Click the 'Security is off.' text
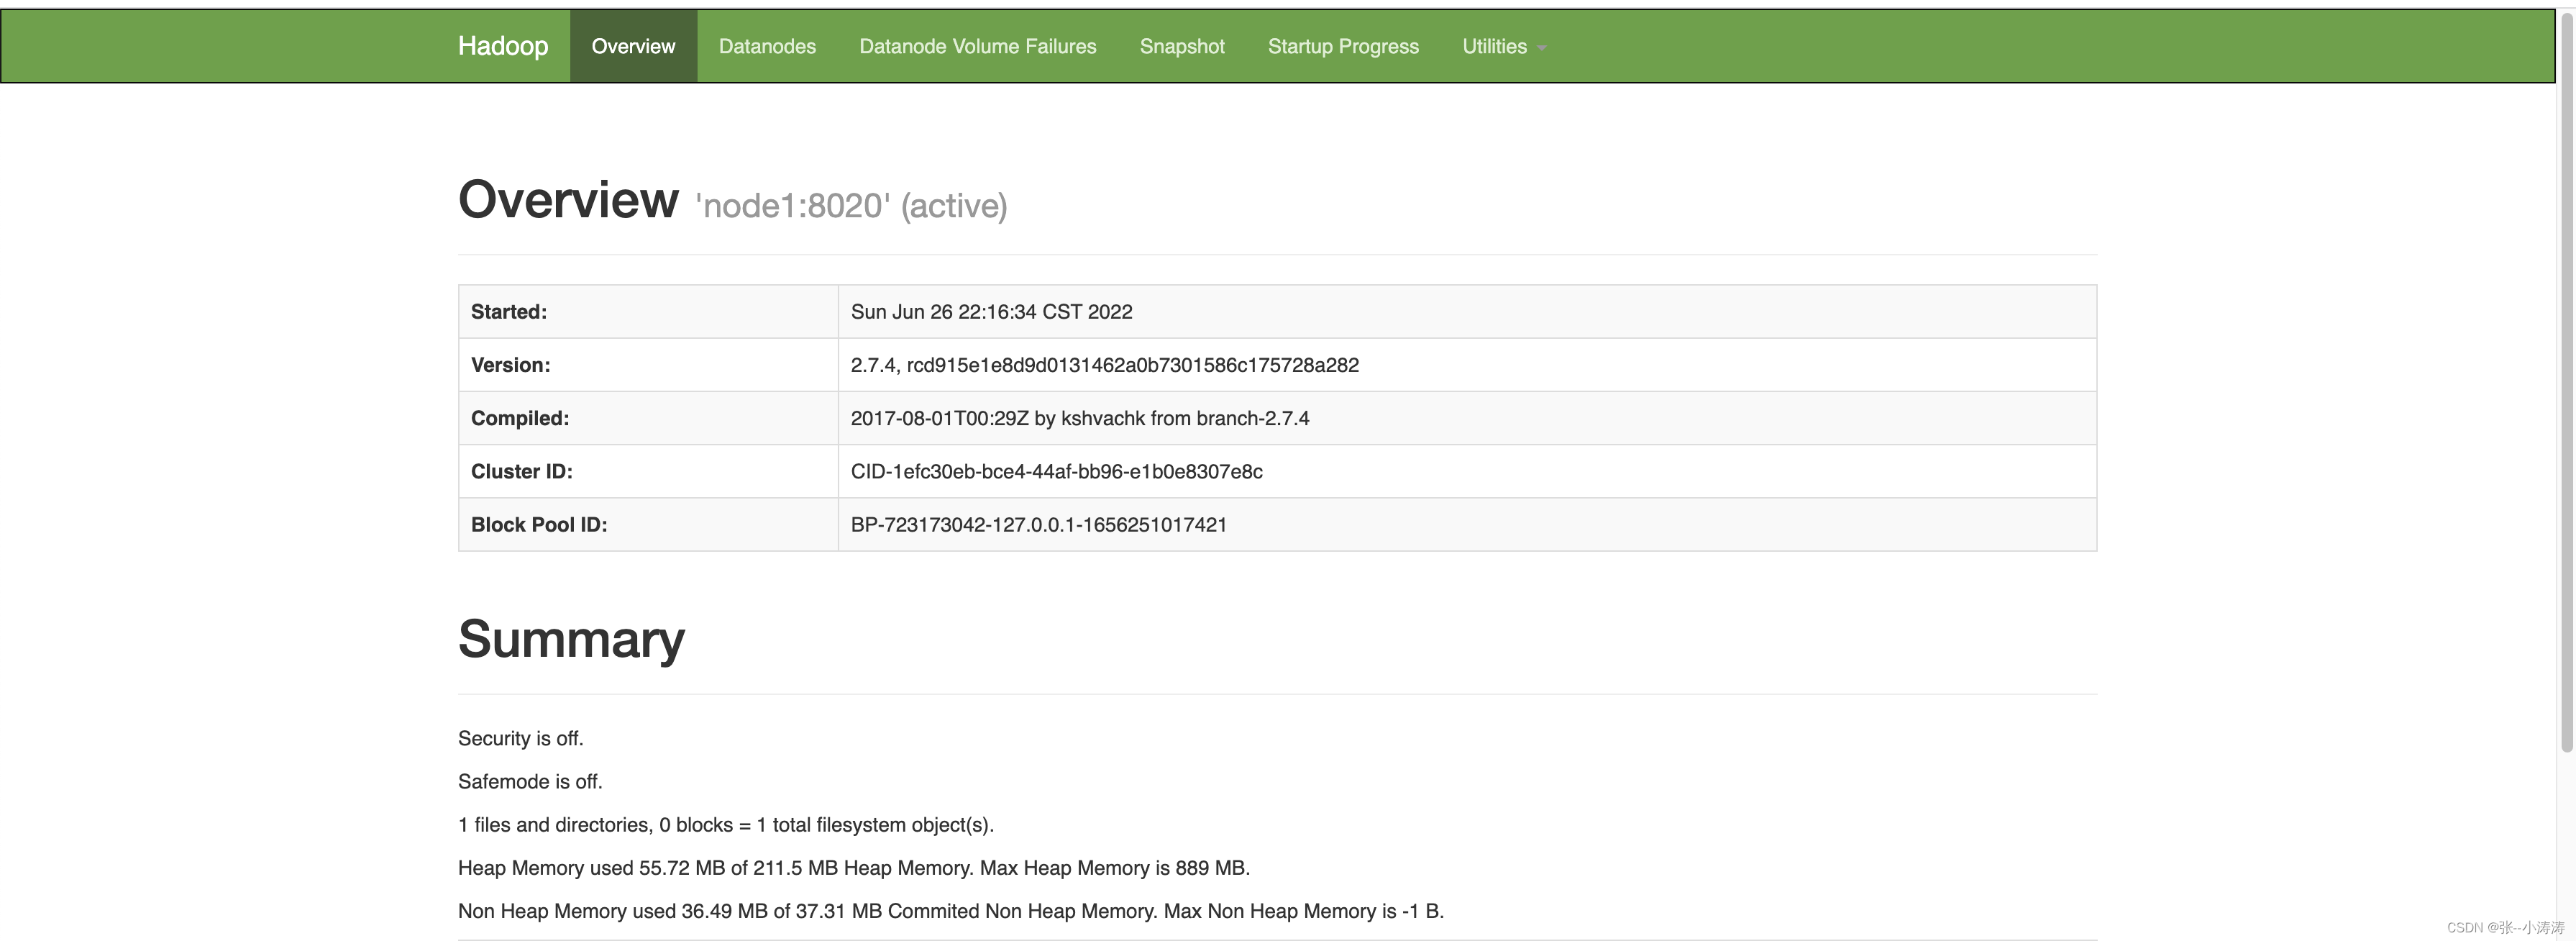2576x941 pixels. point(520,738)
